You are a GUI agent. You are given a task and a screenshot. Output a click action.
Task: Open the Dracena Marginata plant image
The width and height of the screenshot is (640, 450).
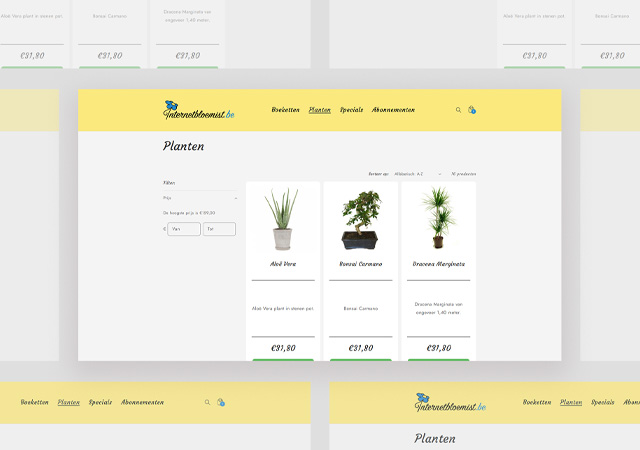pyautogui.click(x=438, y=218)
